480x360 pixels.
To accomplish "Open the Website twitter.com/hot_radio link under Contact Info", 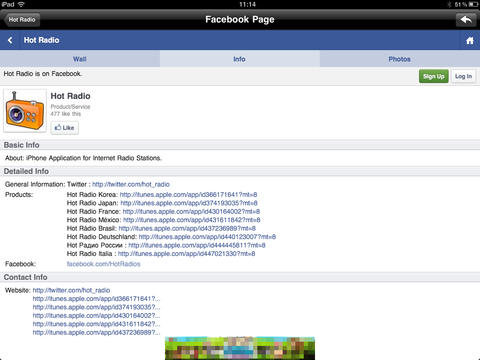I will point(71,290).
